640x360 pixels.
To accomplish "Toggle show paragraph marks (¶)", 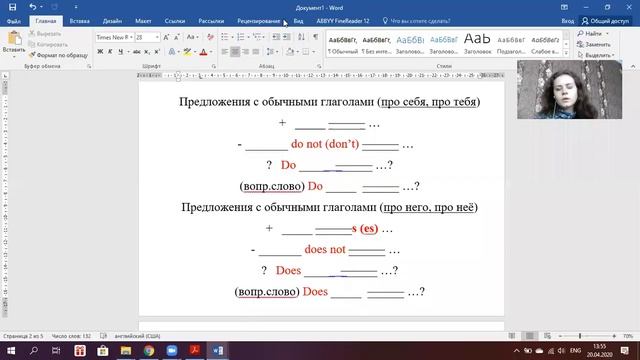I will tap(316, 37).
